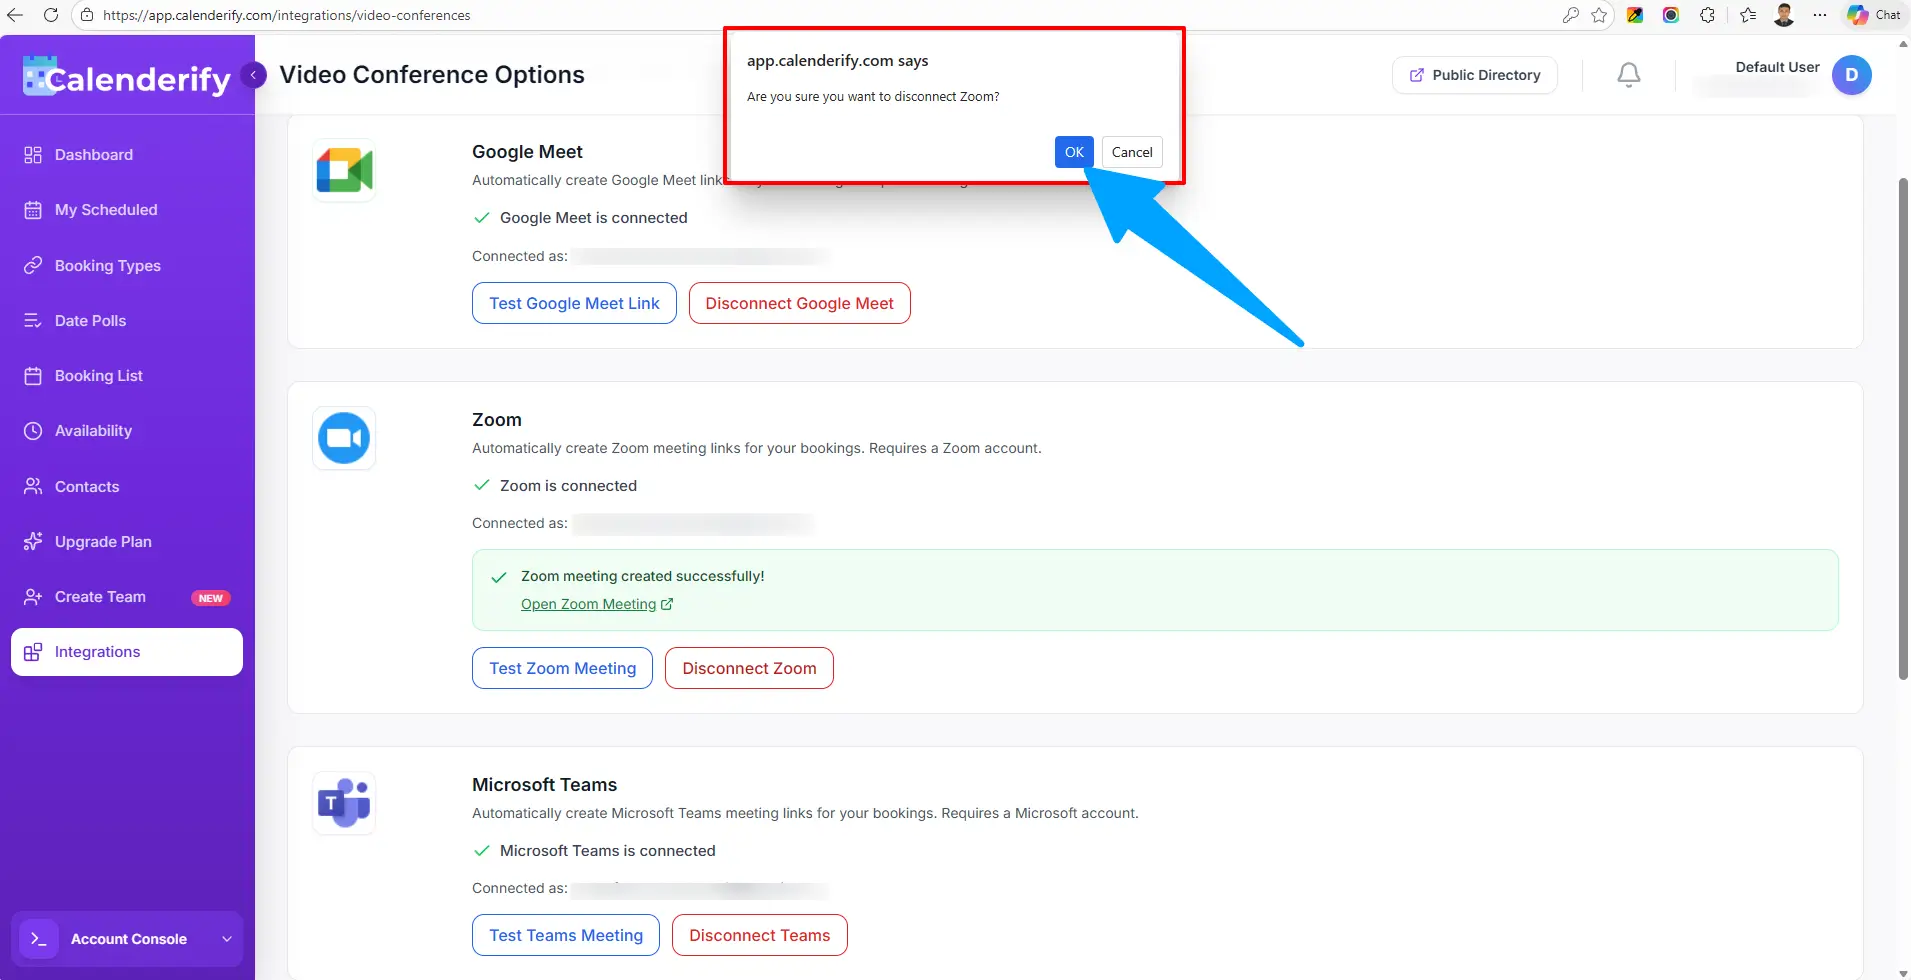Open Zoom Meeting link
The width and height of the screenshot is (1911, 980).
coord(589,604)
